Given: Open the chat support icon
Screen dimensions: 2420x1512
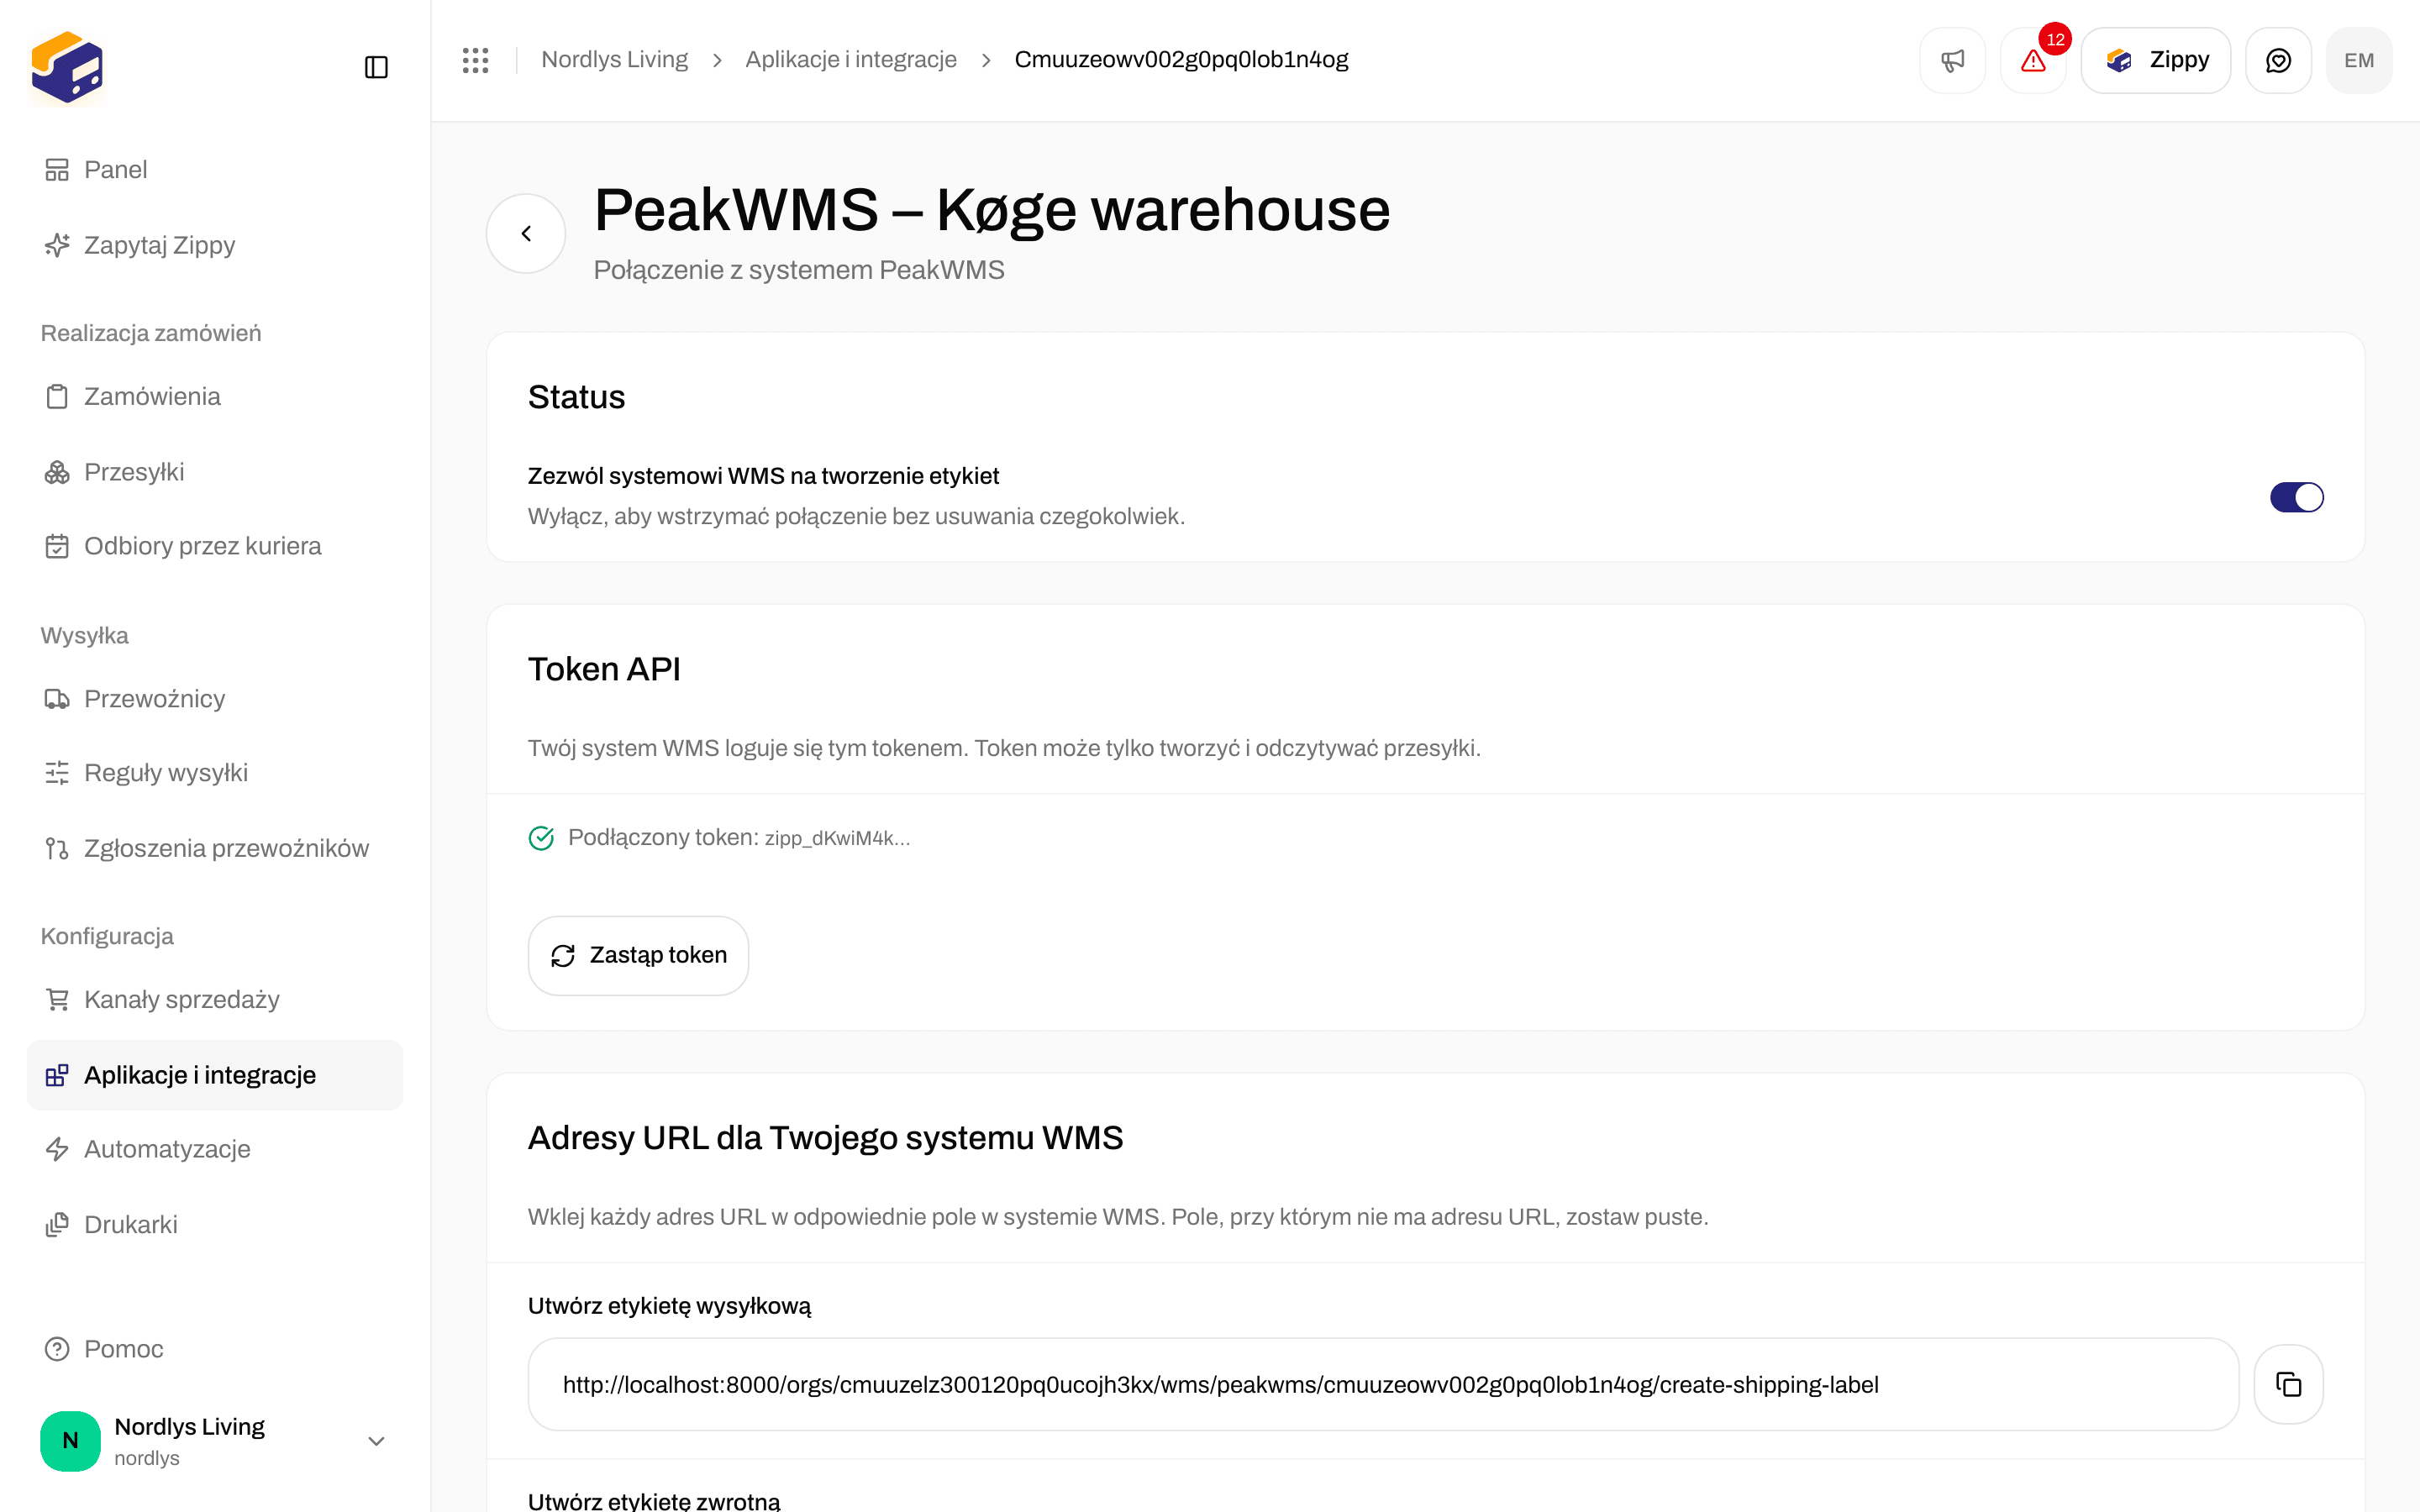Looking at the screenshot, I should pyautogui.click(x=2277, y=60).
